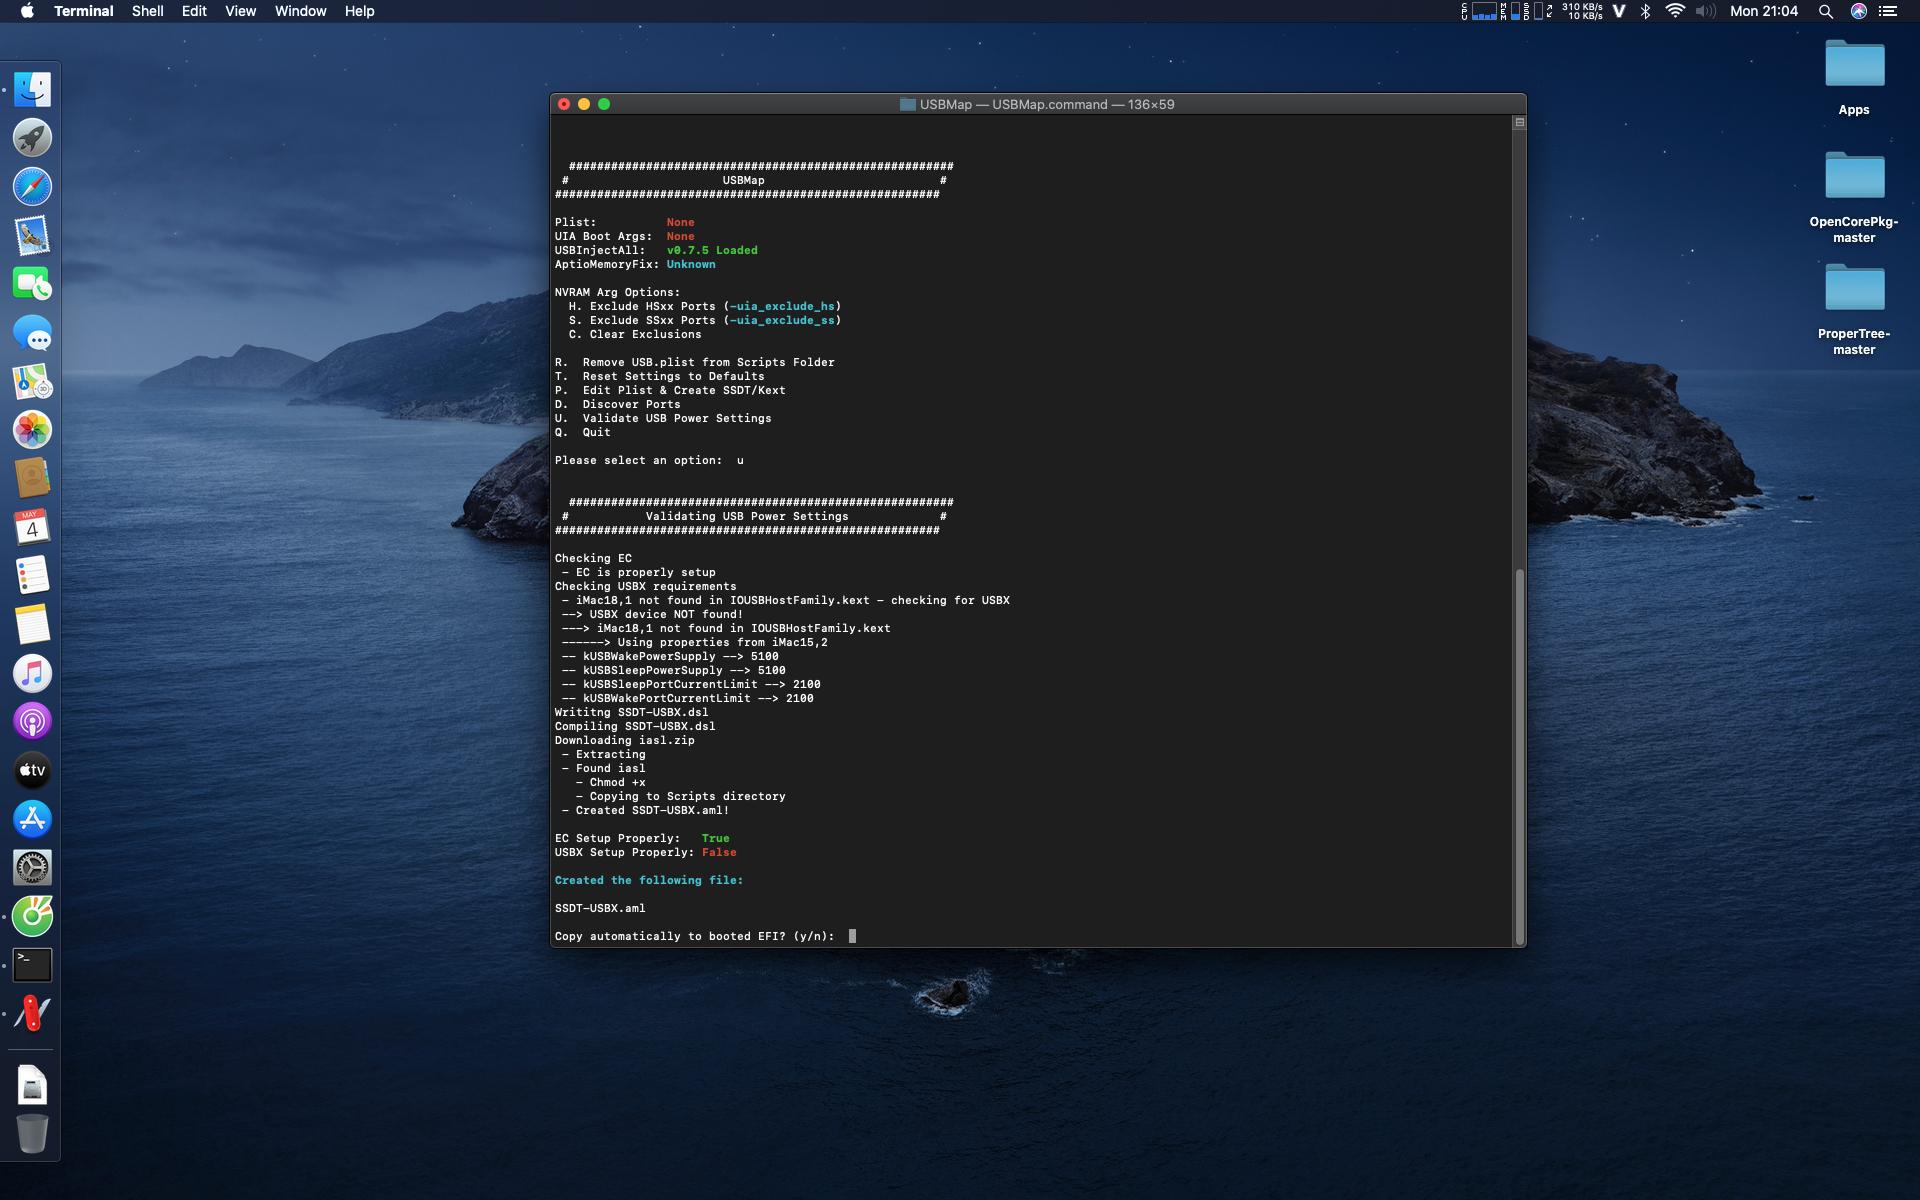1920x1200 pixels.
Task: Click the V status icon in the menu bar
Action: [x=1619, y=11]
